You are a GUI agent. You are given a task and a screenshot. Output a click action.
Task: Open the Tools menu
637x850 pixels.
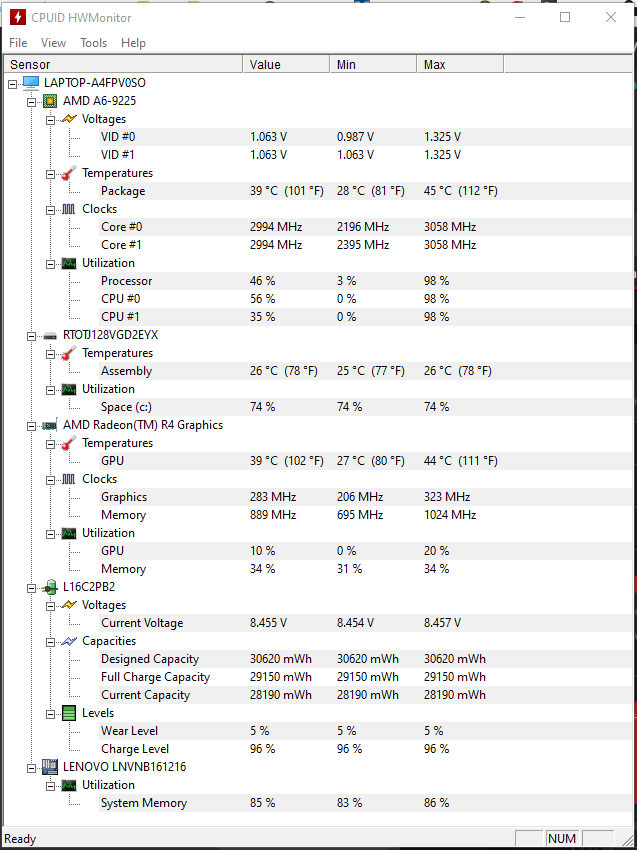tap(93, 43)
